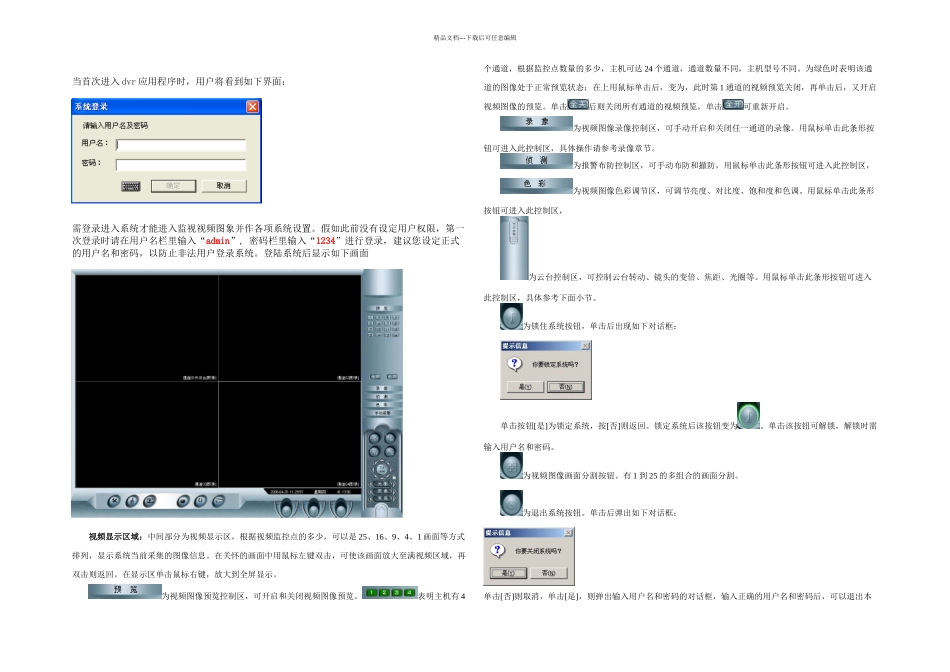Image resolution: width=950 pixels, height=672 pixels.
Task: Click 是(Y) in the lock system dialog
Action: [525, 387]
